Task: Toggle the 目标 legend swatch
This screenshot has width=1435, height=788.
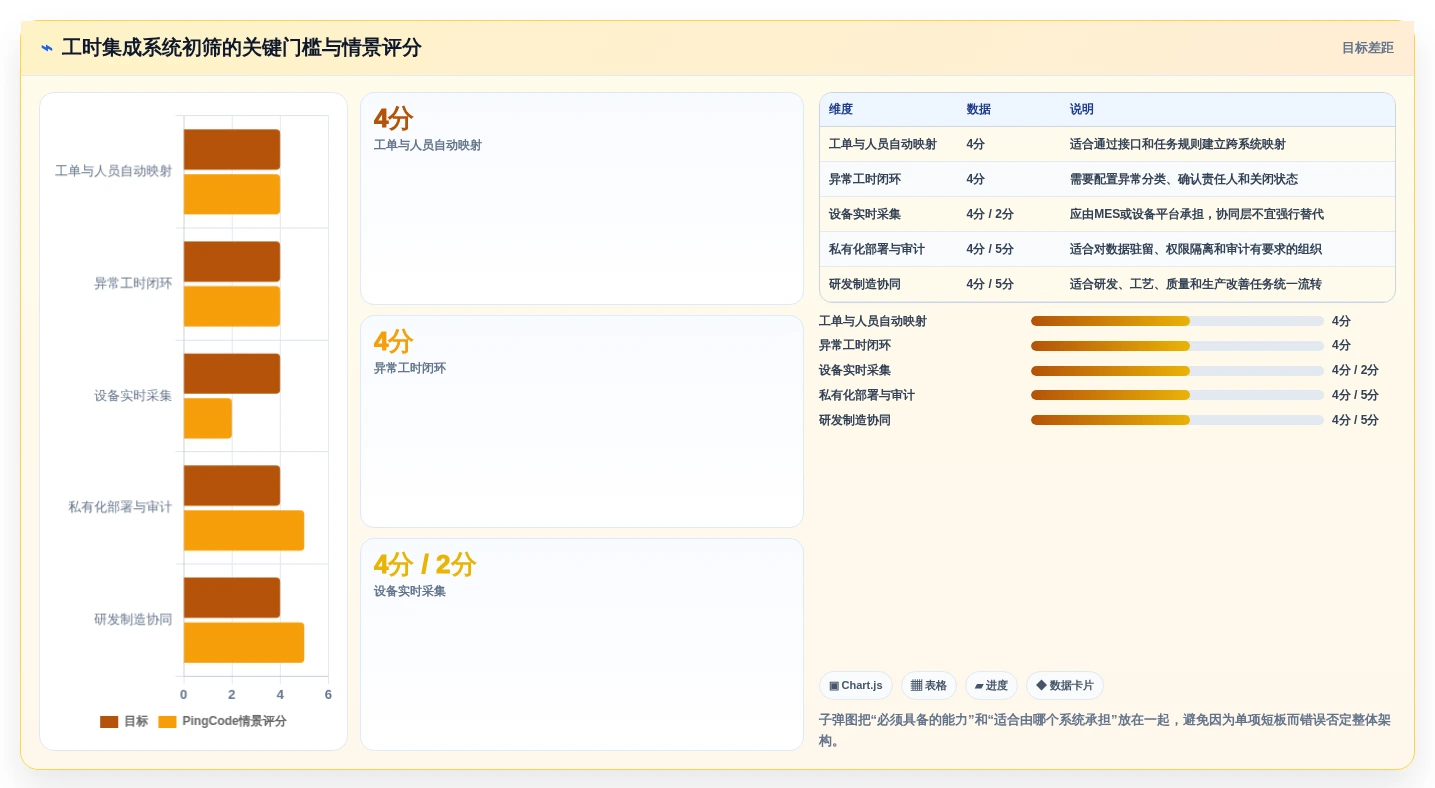Action: 109,722
